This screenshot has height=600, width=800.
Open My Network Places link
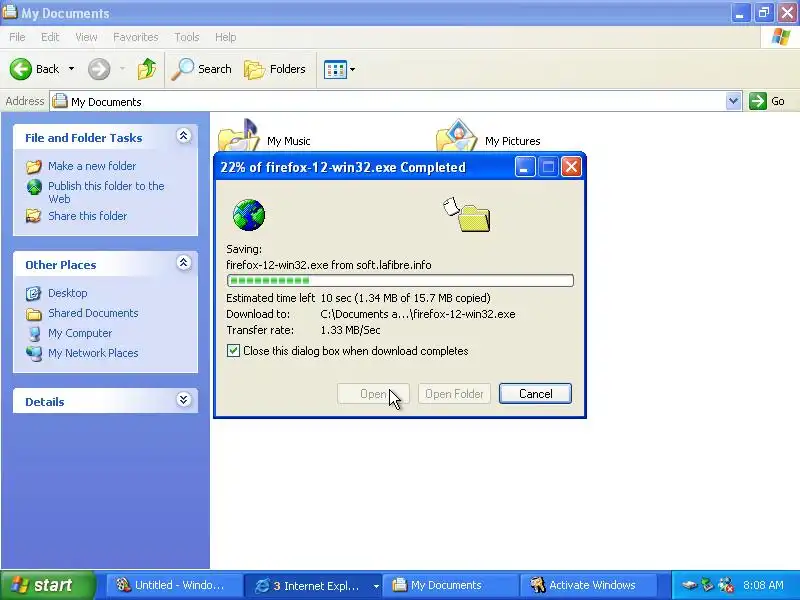[x=93, y=353]
